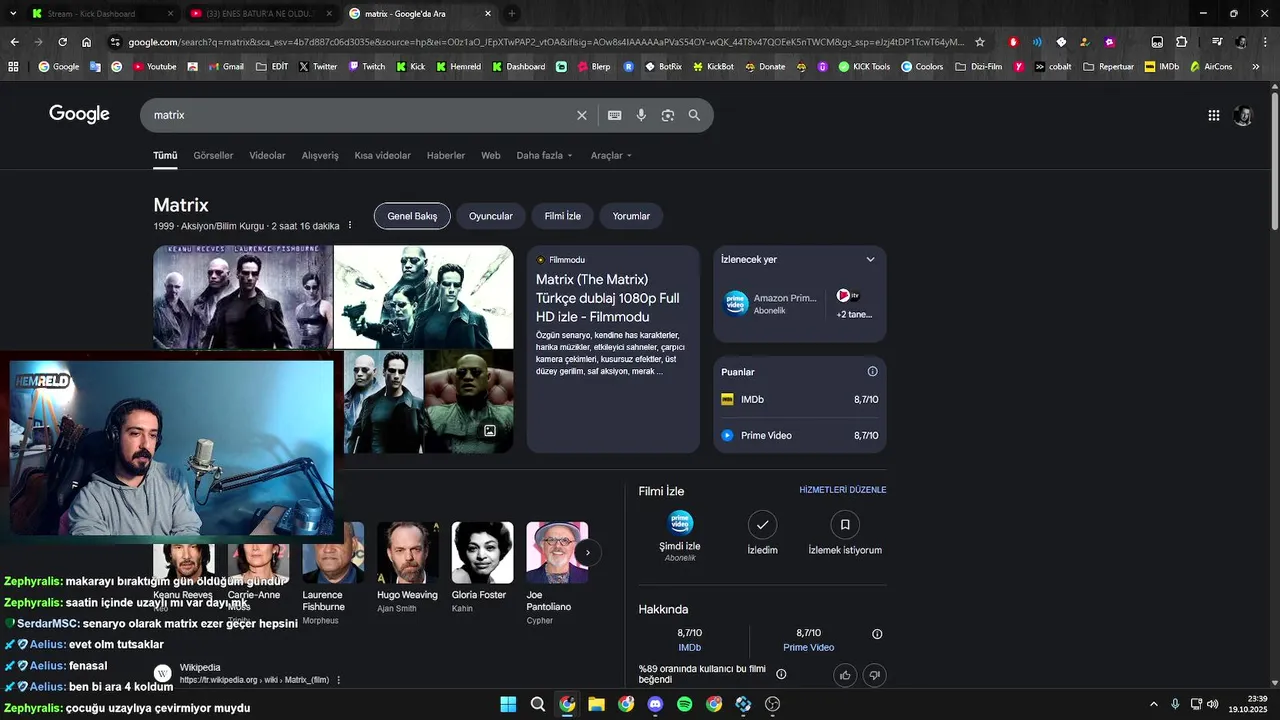Open the Daha fazla dropdown
The image size is (1280, 720).
point(545,155)
